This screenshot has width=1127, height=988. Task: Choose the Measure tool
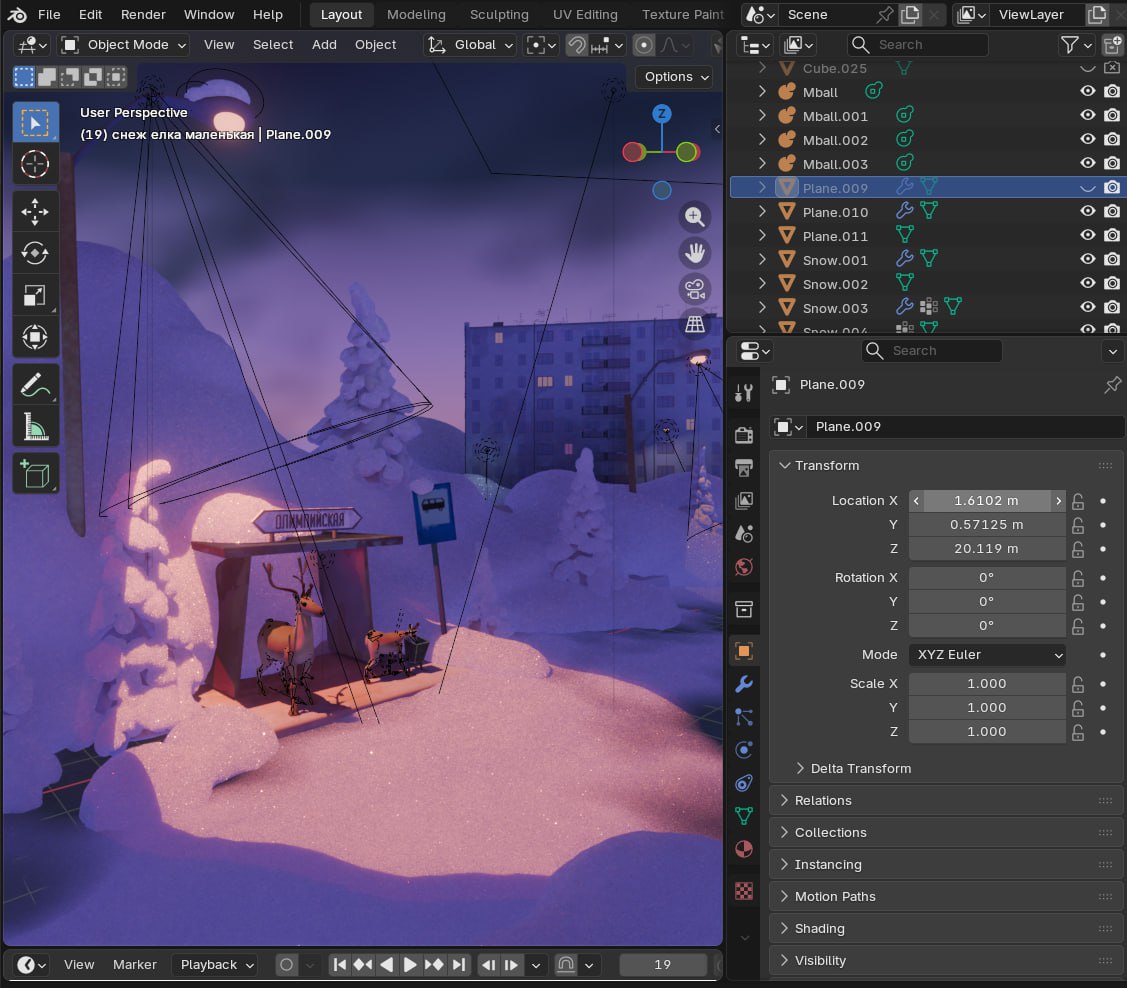point(35,427)
